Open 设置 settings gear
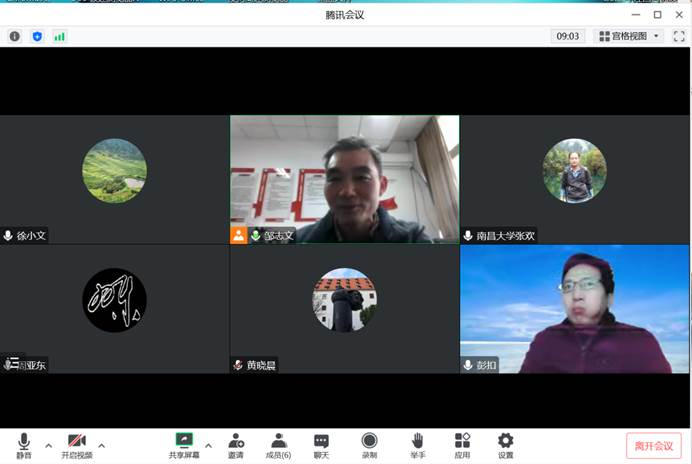 (505, 444)
